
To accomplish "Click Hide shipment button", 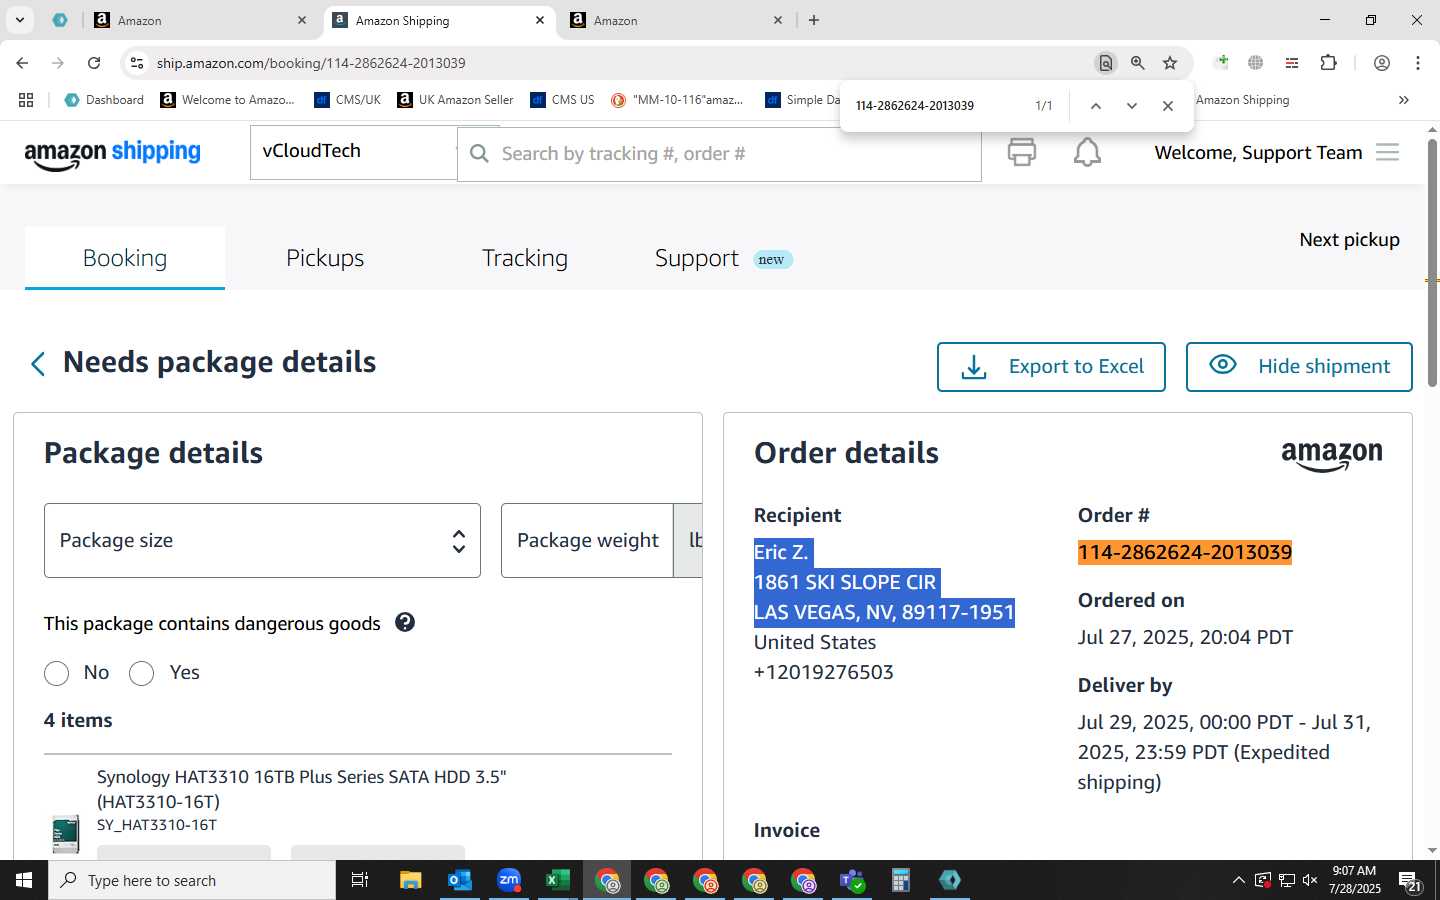I will coord(1299,367).
